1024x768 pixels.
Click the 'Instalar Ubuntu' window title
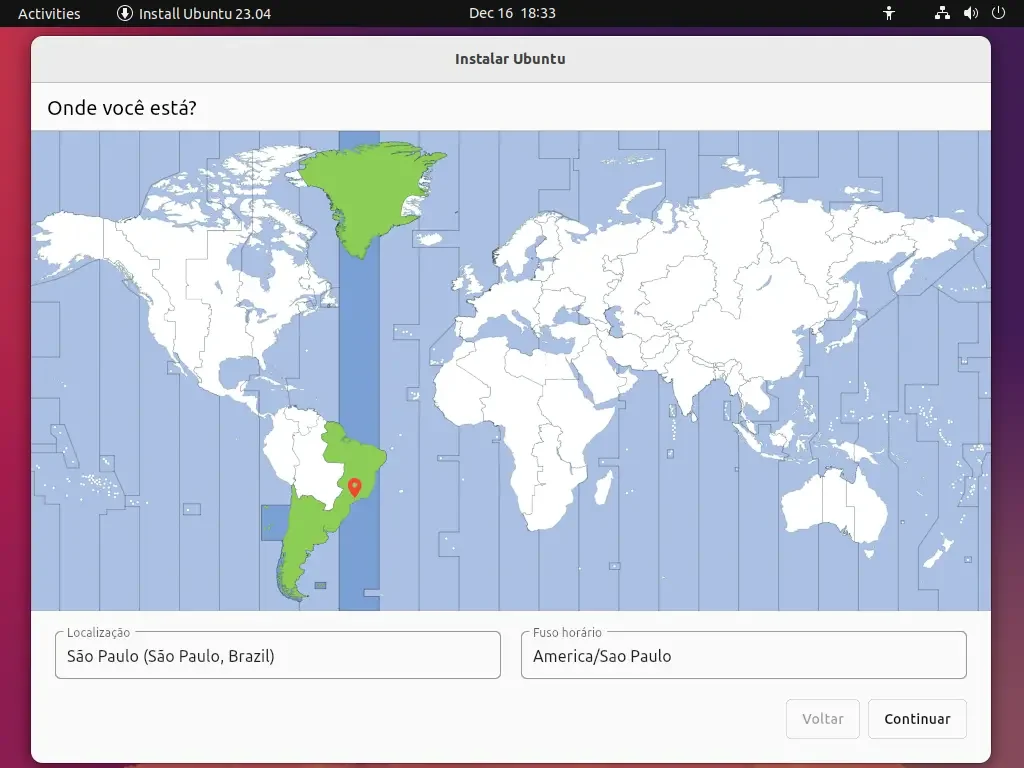click(510, 59)
